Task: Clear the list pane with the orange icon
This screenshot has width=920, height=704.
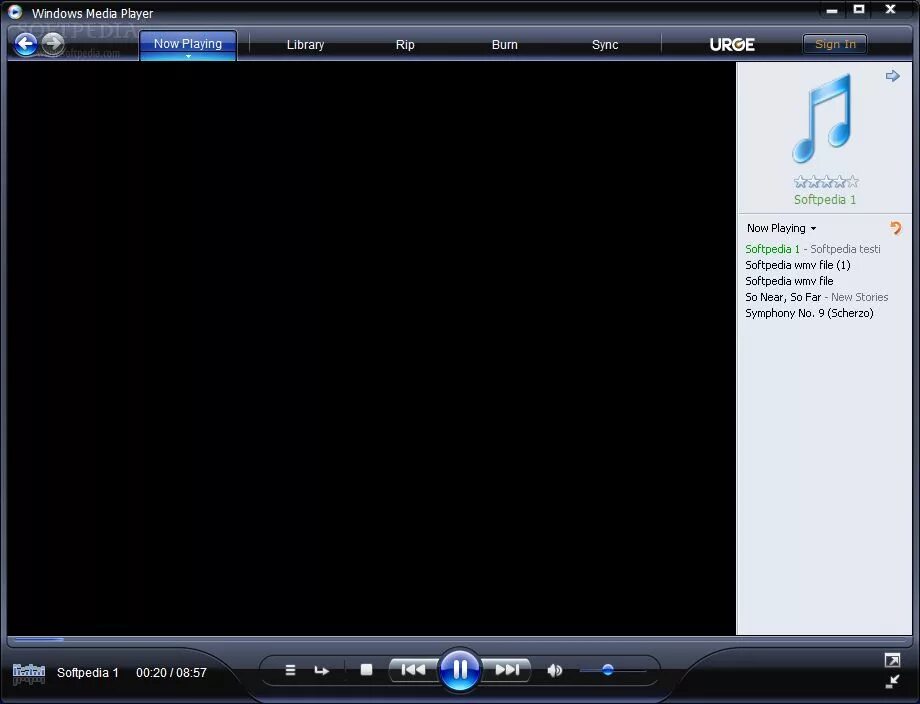Action: [x=895, y=228]
